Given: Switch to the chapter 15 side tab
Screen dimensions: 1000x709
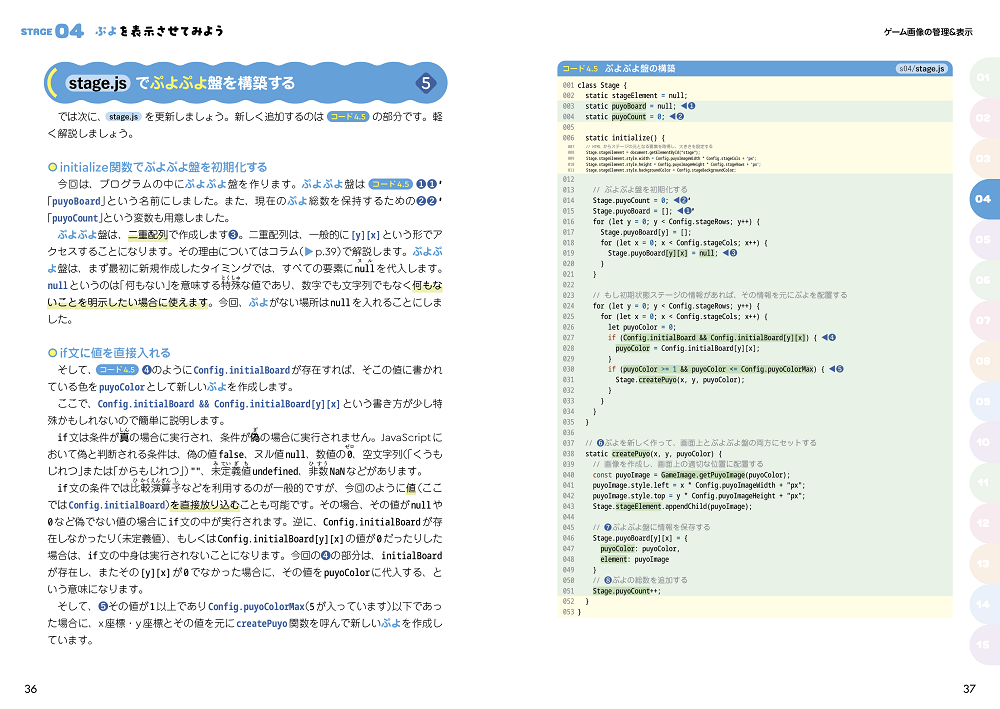Looking at the screenshot, I should click(982, 644).
